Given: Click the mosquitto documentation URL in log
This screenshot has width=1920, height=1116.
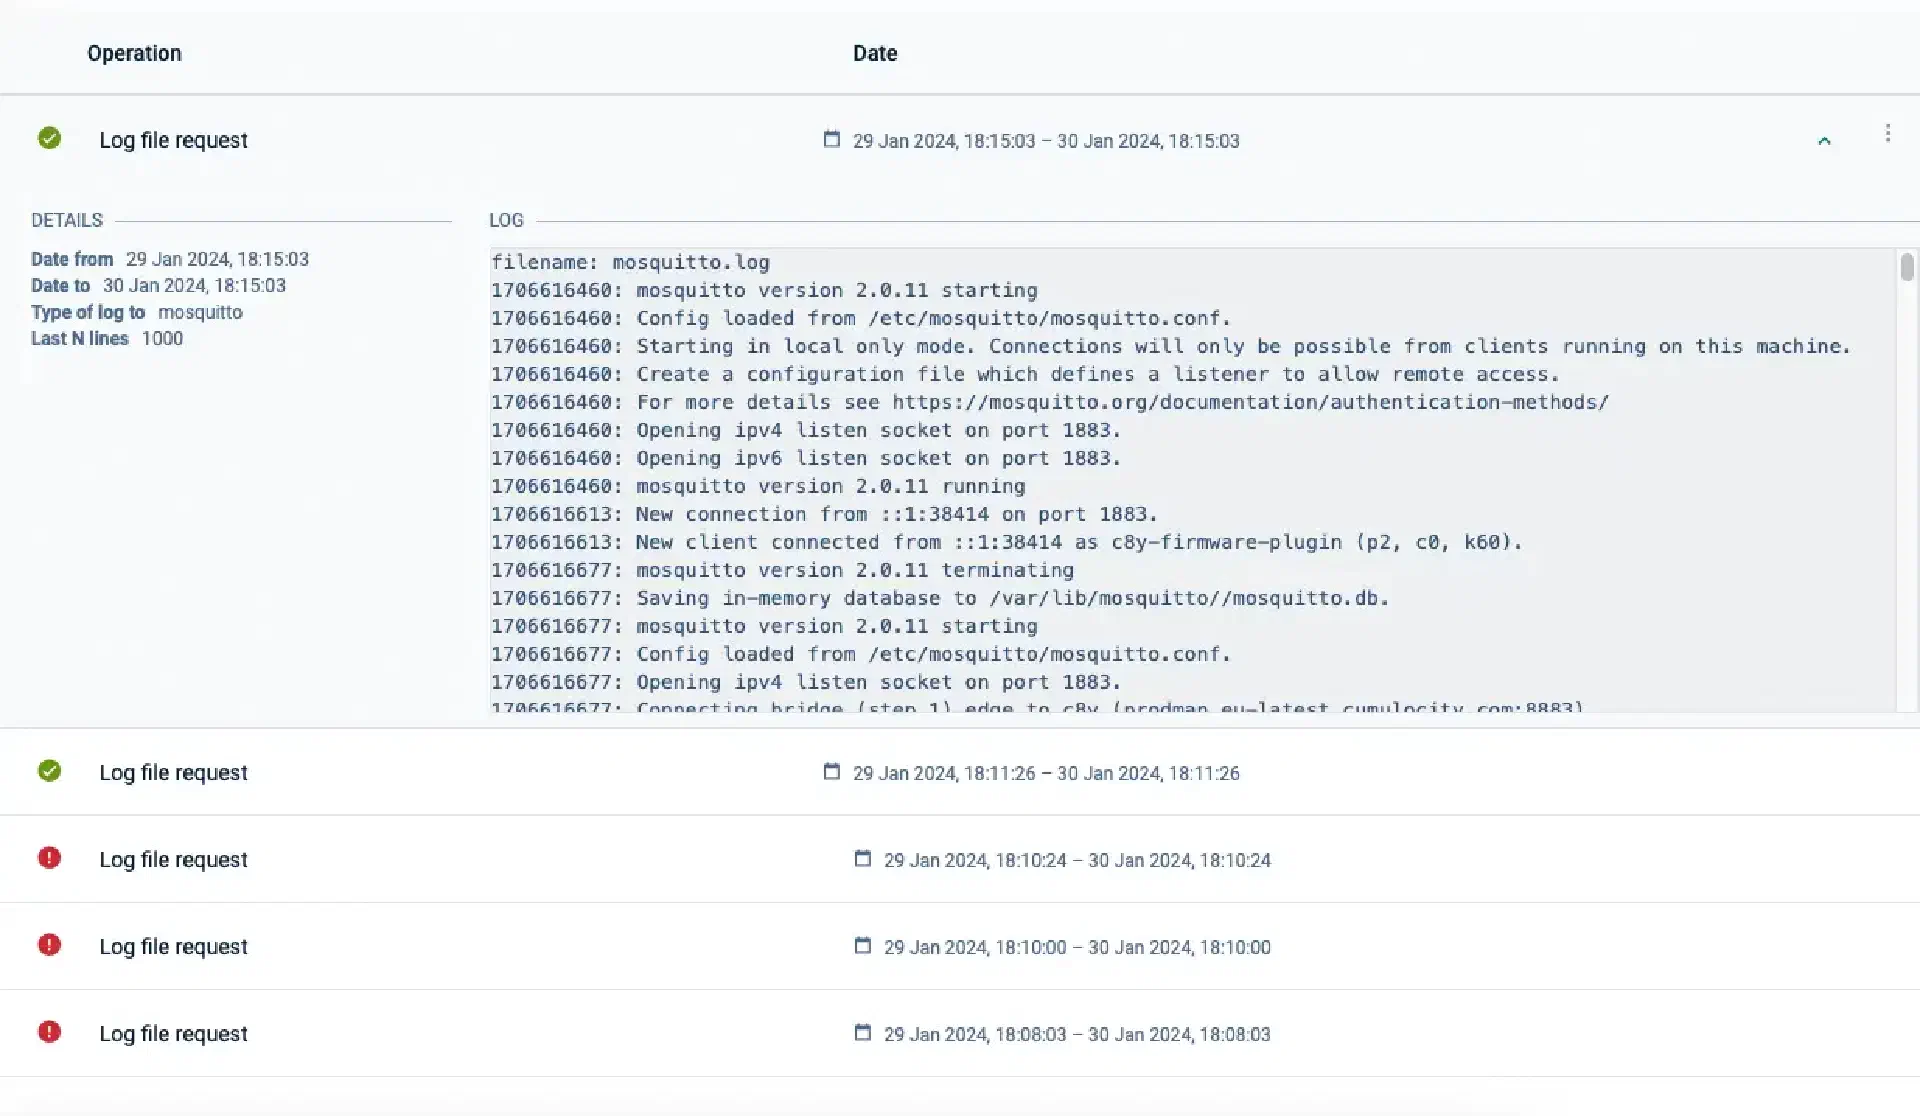Looking at the screenshot, I should point(1250,402).
